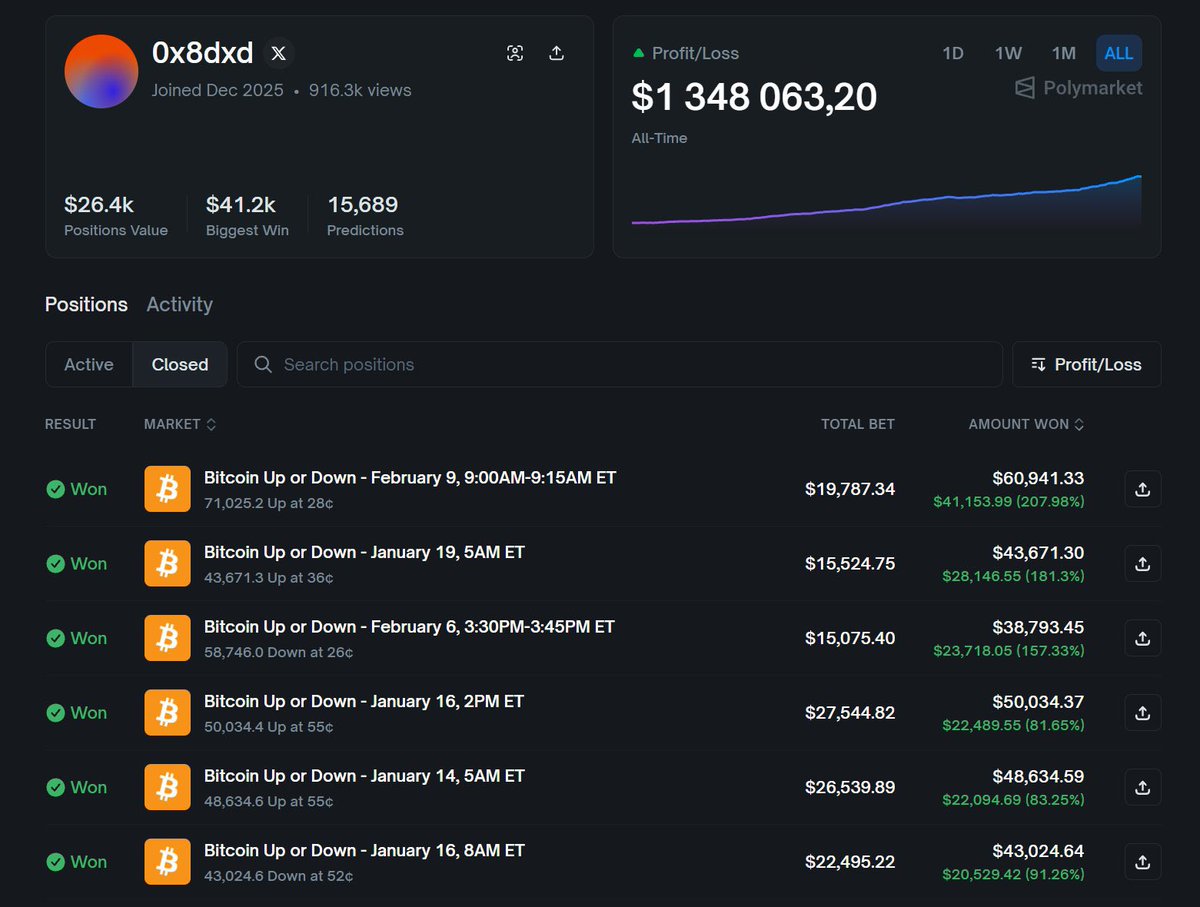Click the AMOUNT WON sort chevron

(x=1079, y=424)
